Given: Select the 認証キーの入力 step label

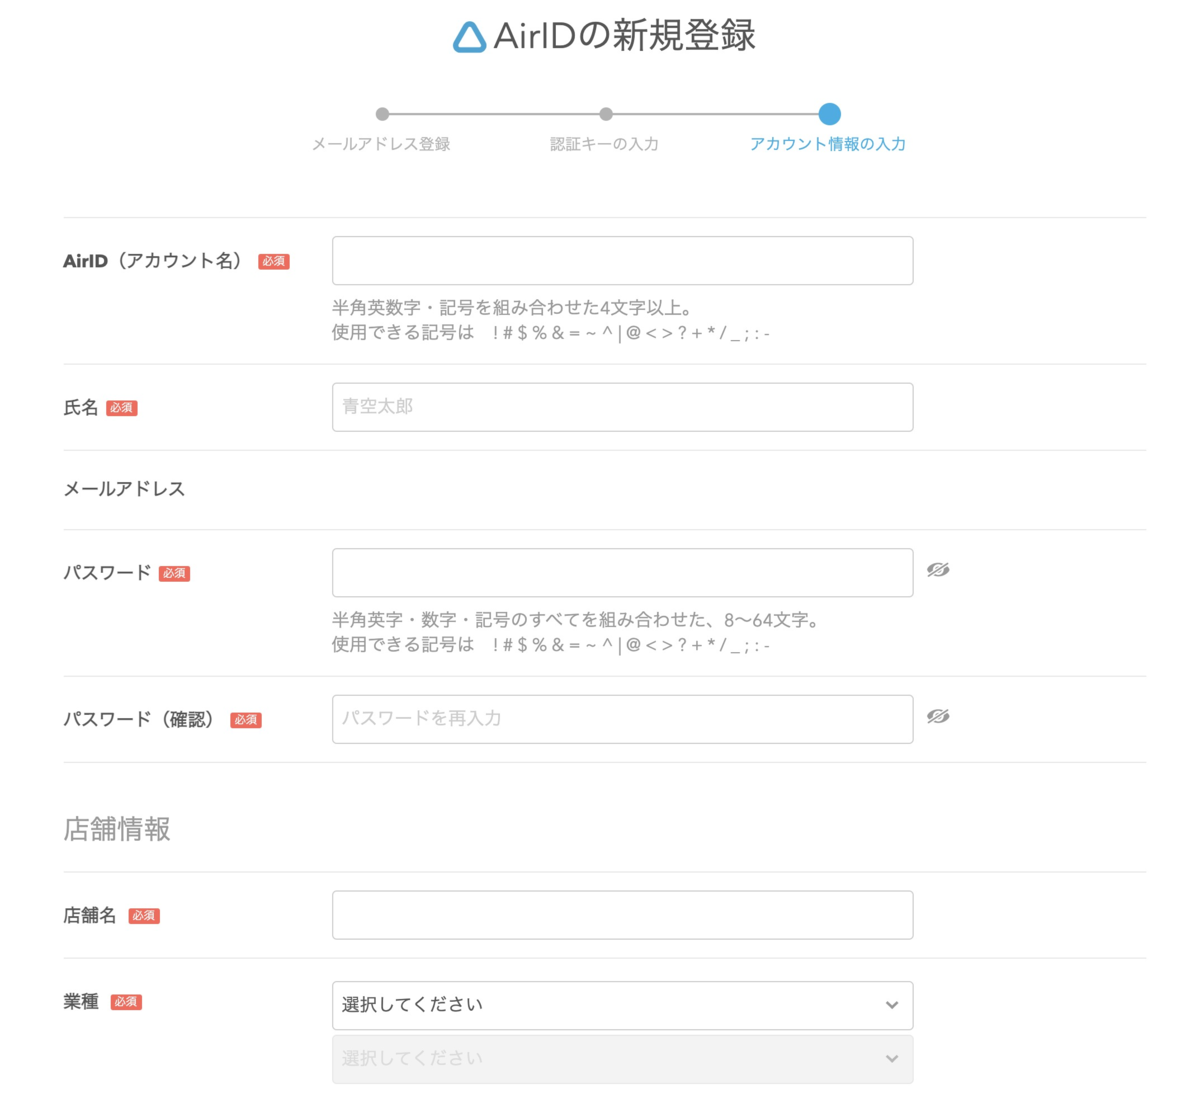Looking at the screenshot, I should coord(604,144).
